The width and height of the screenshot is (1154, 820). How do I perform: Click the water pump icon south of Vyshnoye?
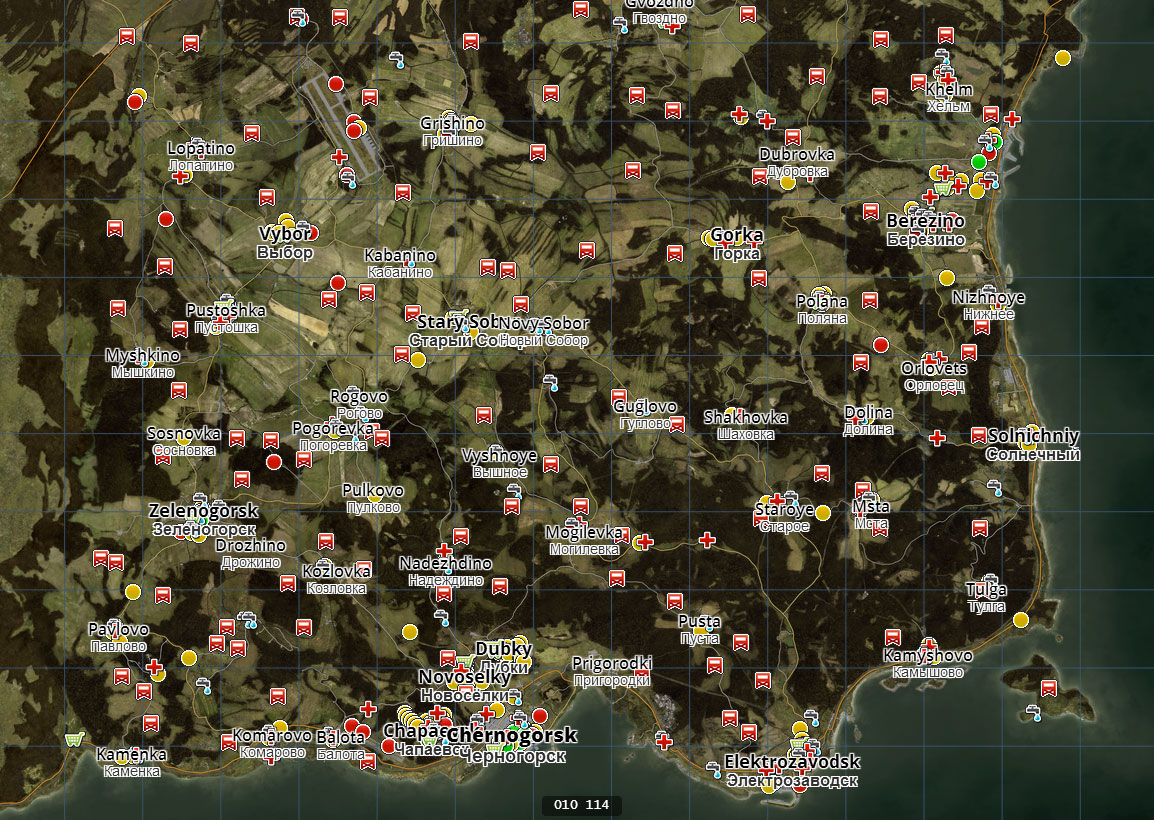point(514,491)
